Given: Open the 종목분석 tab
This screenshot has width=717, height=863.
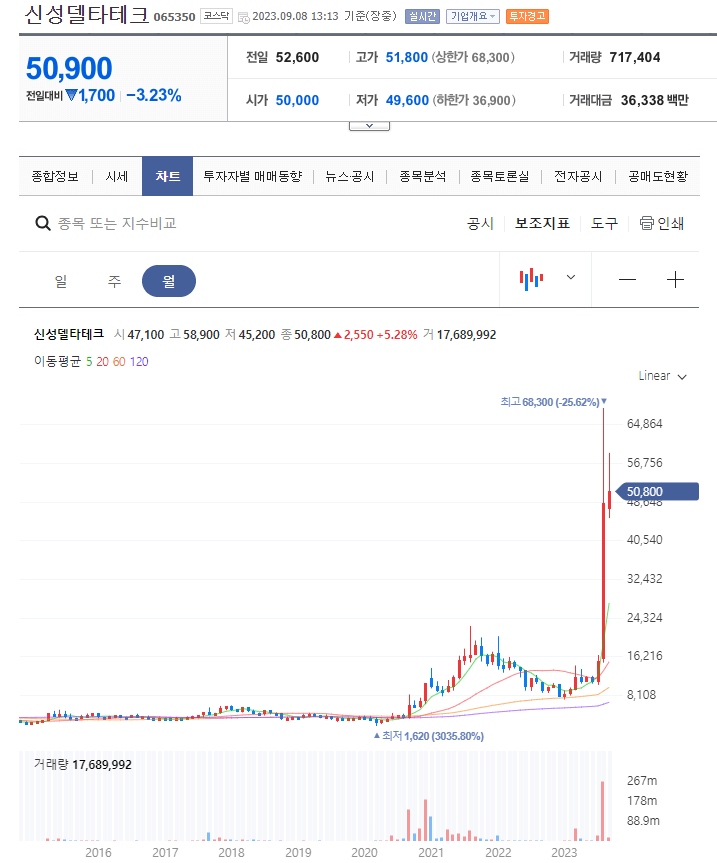Looking at the screenshot, I should [423, 176].
